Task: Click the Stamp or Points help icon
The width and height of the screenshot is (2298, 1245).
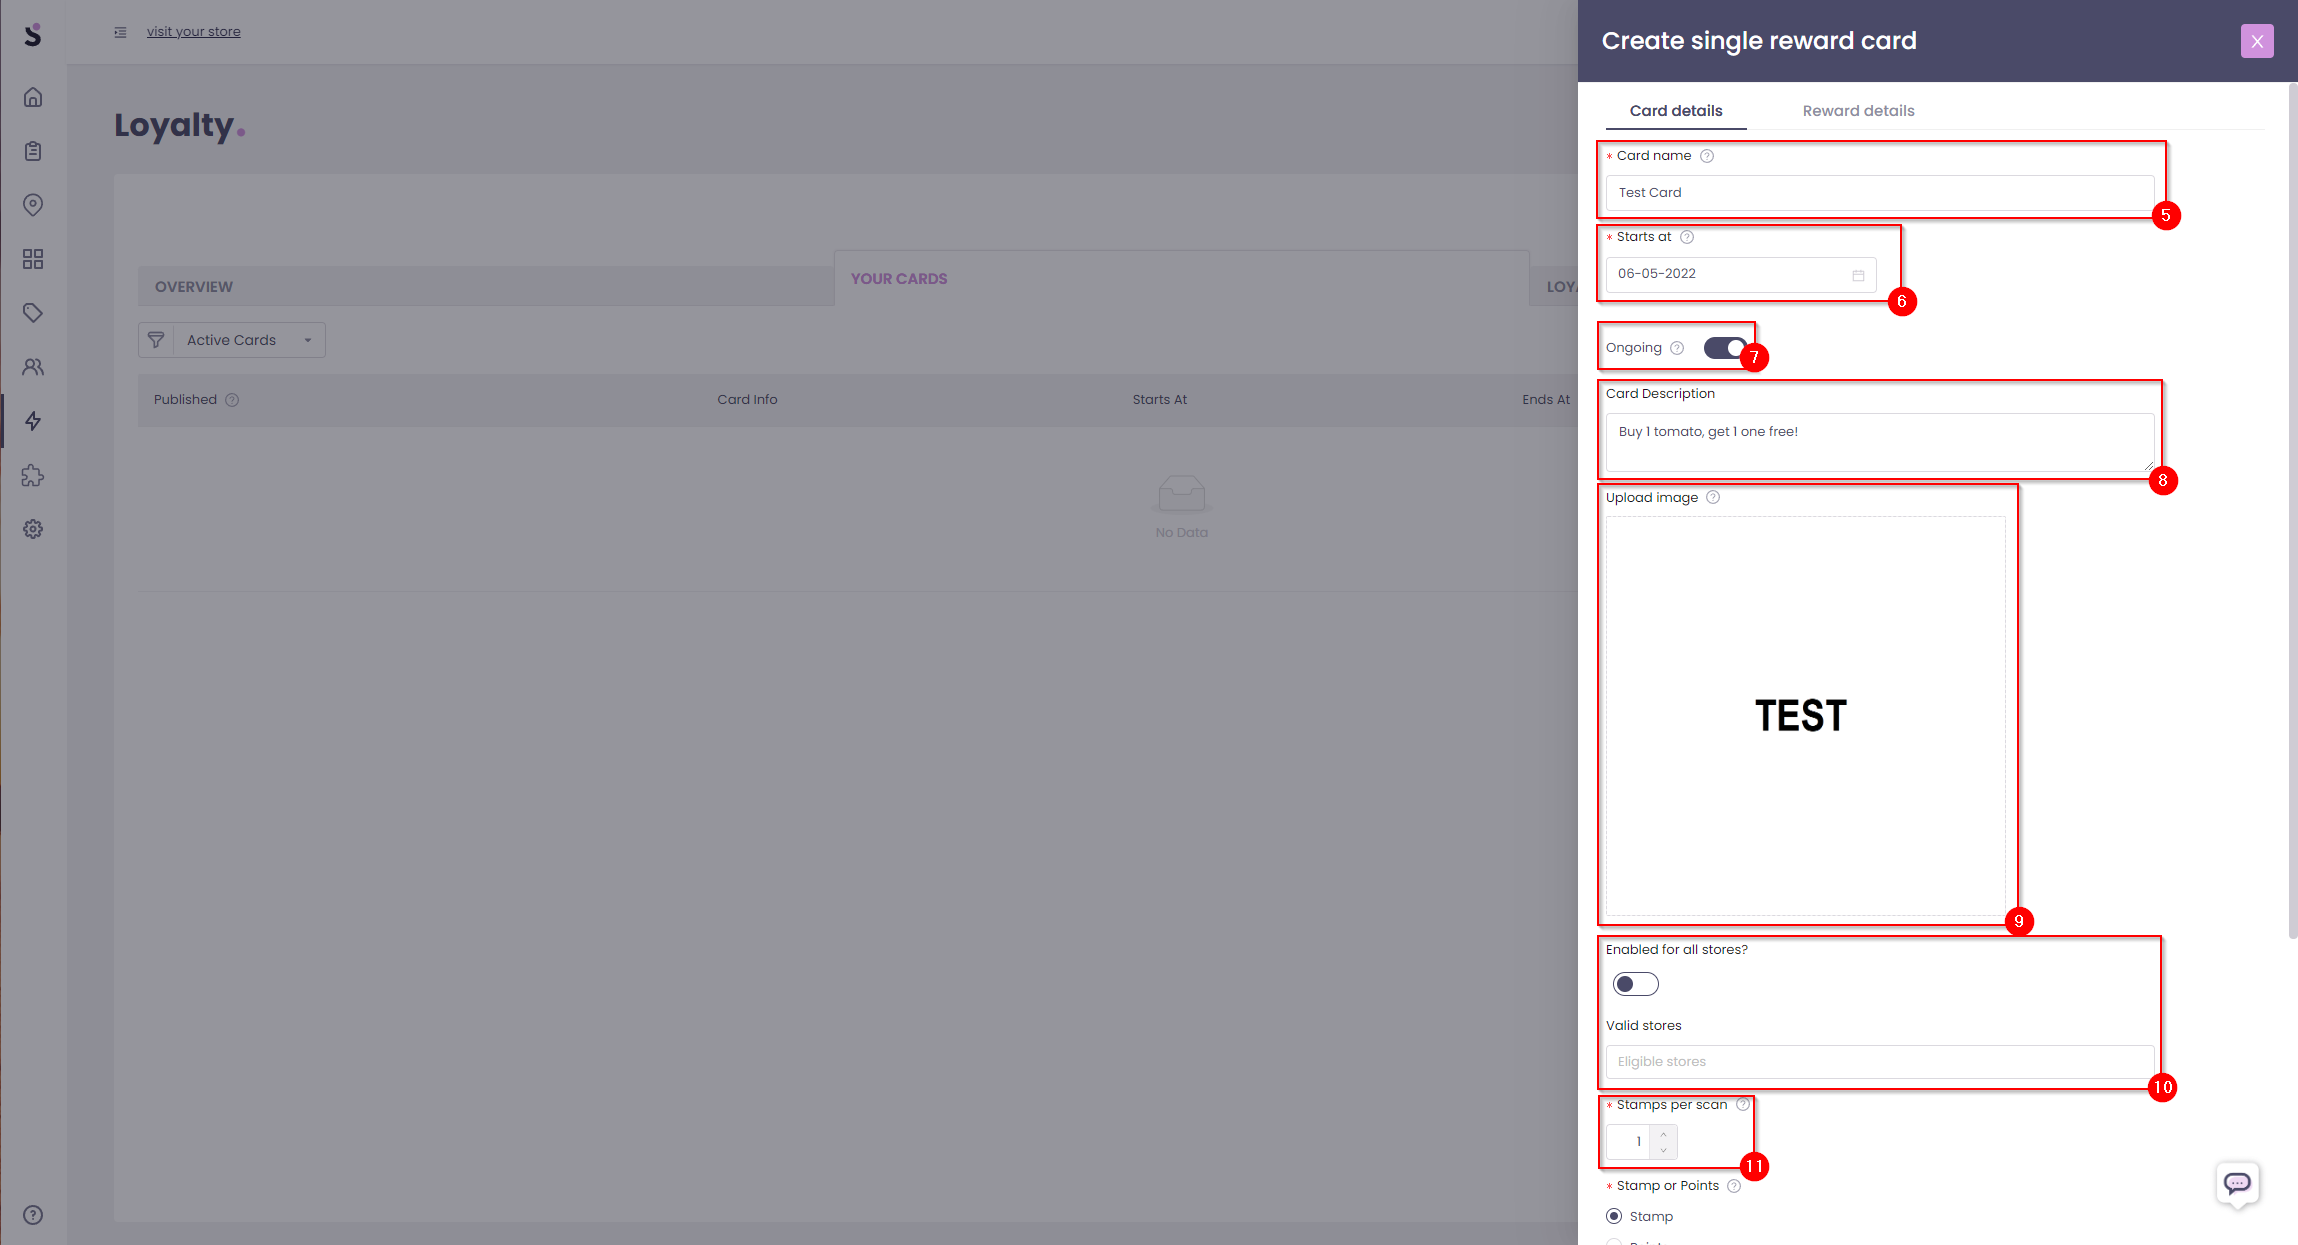Action: [1734, 1186]
